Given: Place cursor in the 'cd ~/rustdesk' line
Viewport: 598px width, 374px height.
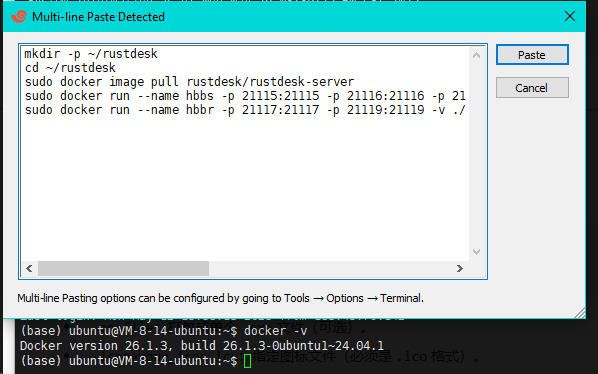Looking at the screenshot, I should (x=70, y=68).
